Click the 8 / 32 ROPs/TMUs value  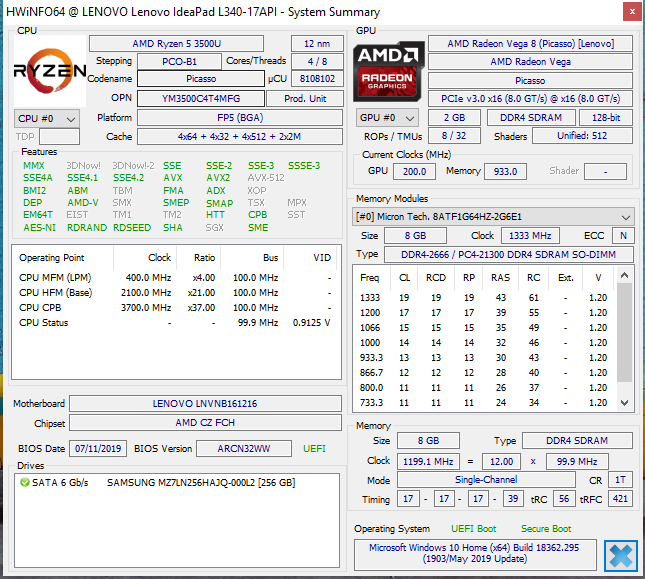click(454, 136)
